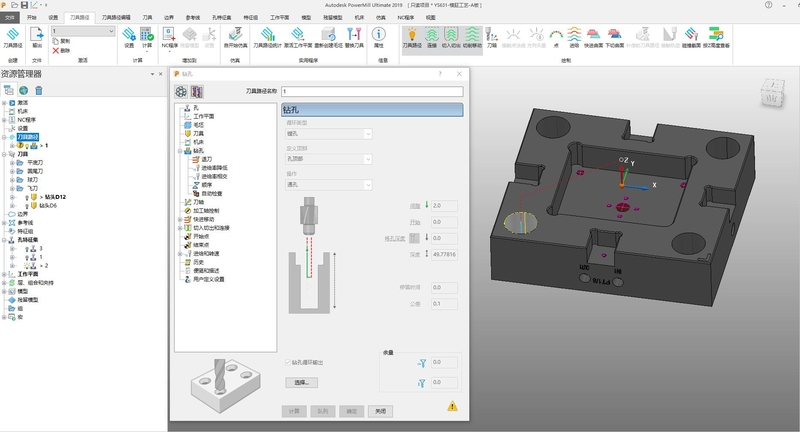Open the active toolpath dropdown showing 1
This screenshot has width=800, height=432.
click(x=83, y=31)
